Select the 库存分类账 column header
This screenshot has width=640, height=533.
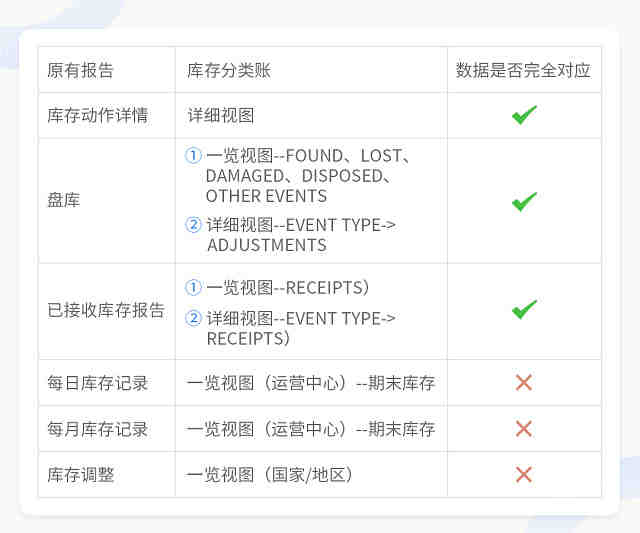tap(229, 70)
